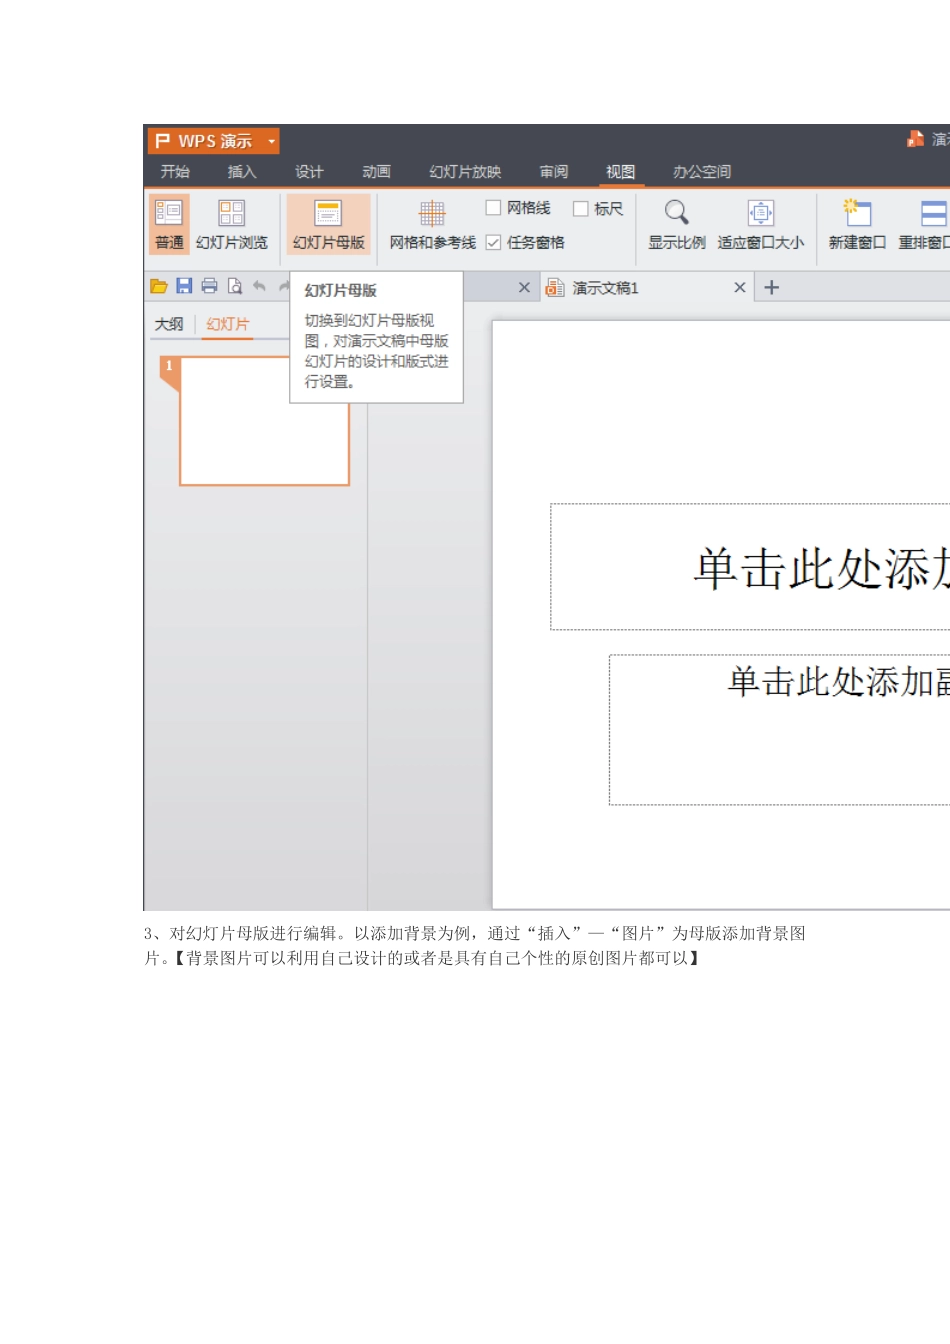Enable the Ruler (标尺) checkbox
Screen dimensions: 950x1344
click(580, 208)
